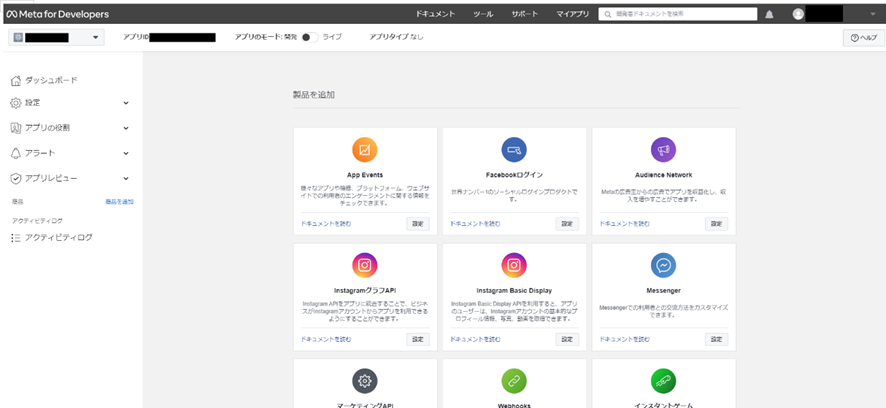Open ドキュメントを読む on InstagramグラフAPI card

326,340
